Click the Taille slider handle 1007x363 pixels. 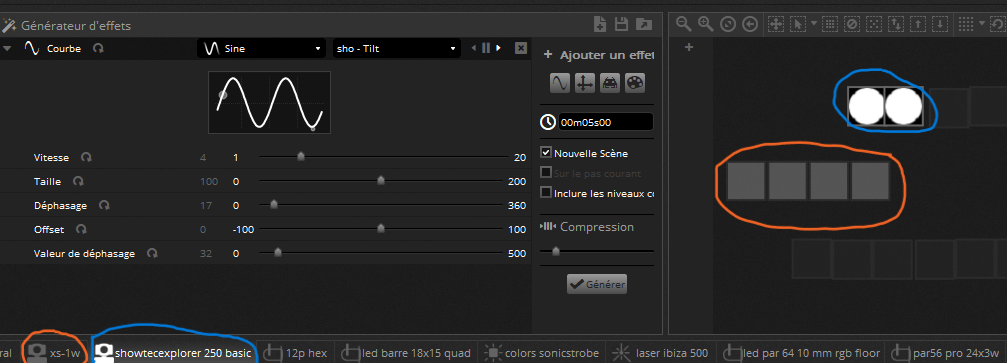pyautogui.click(x=381, y=181)
